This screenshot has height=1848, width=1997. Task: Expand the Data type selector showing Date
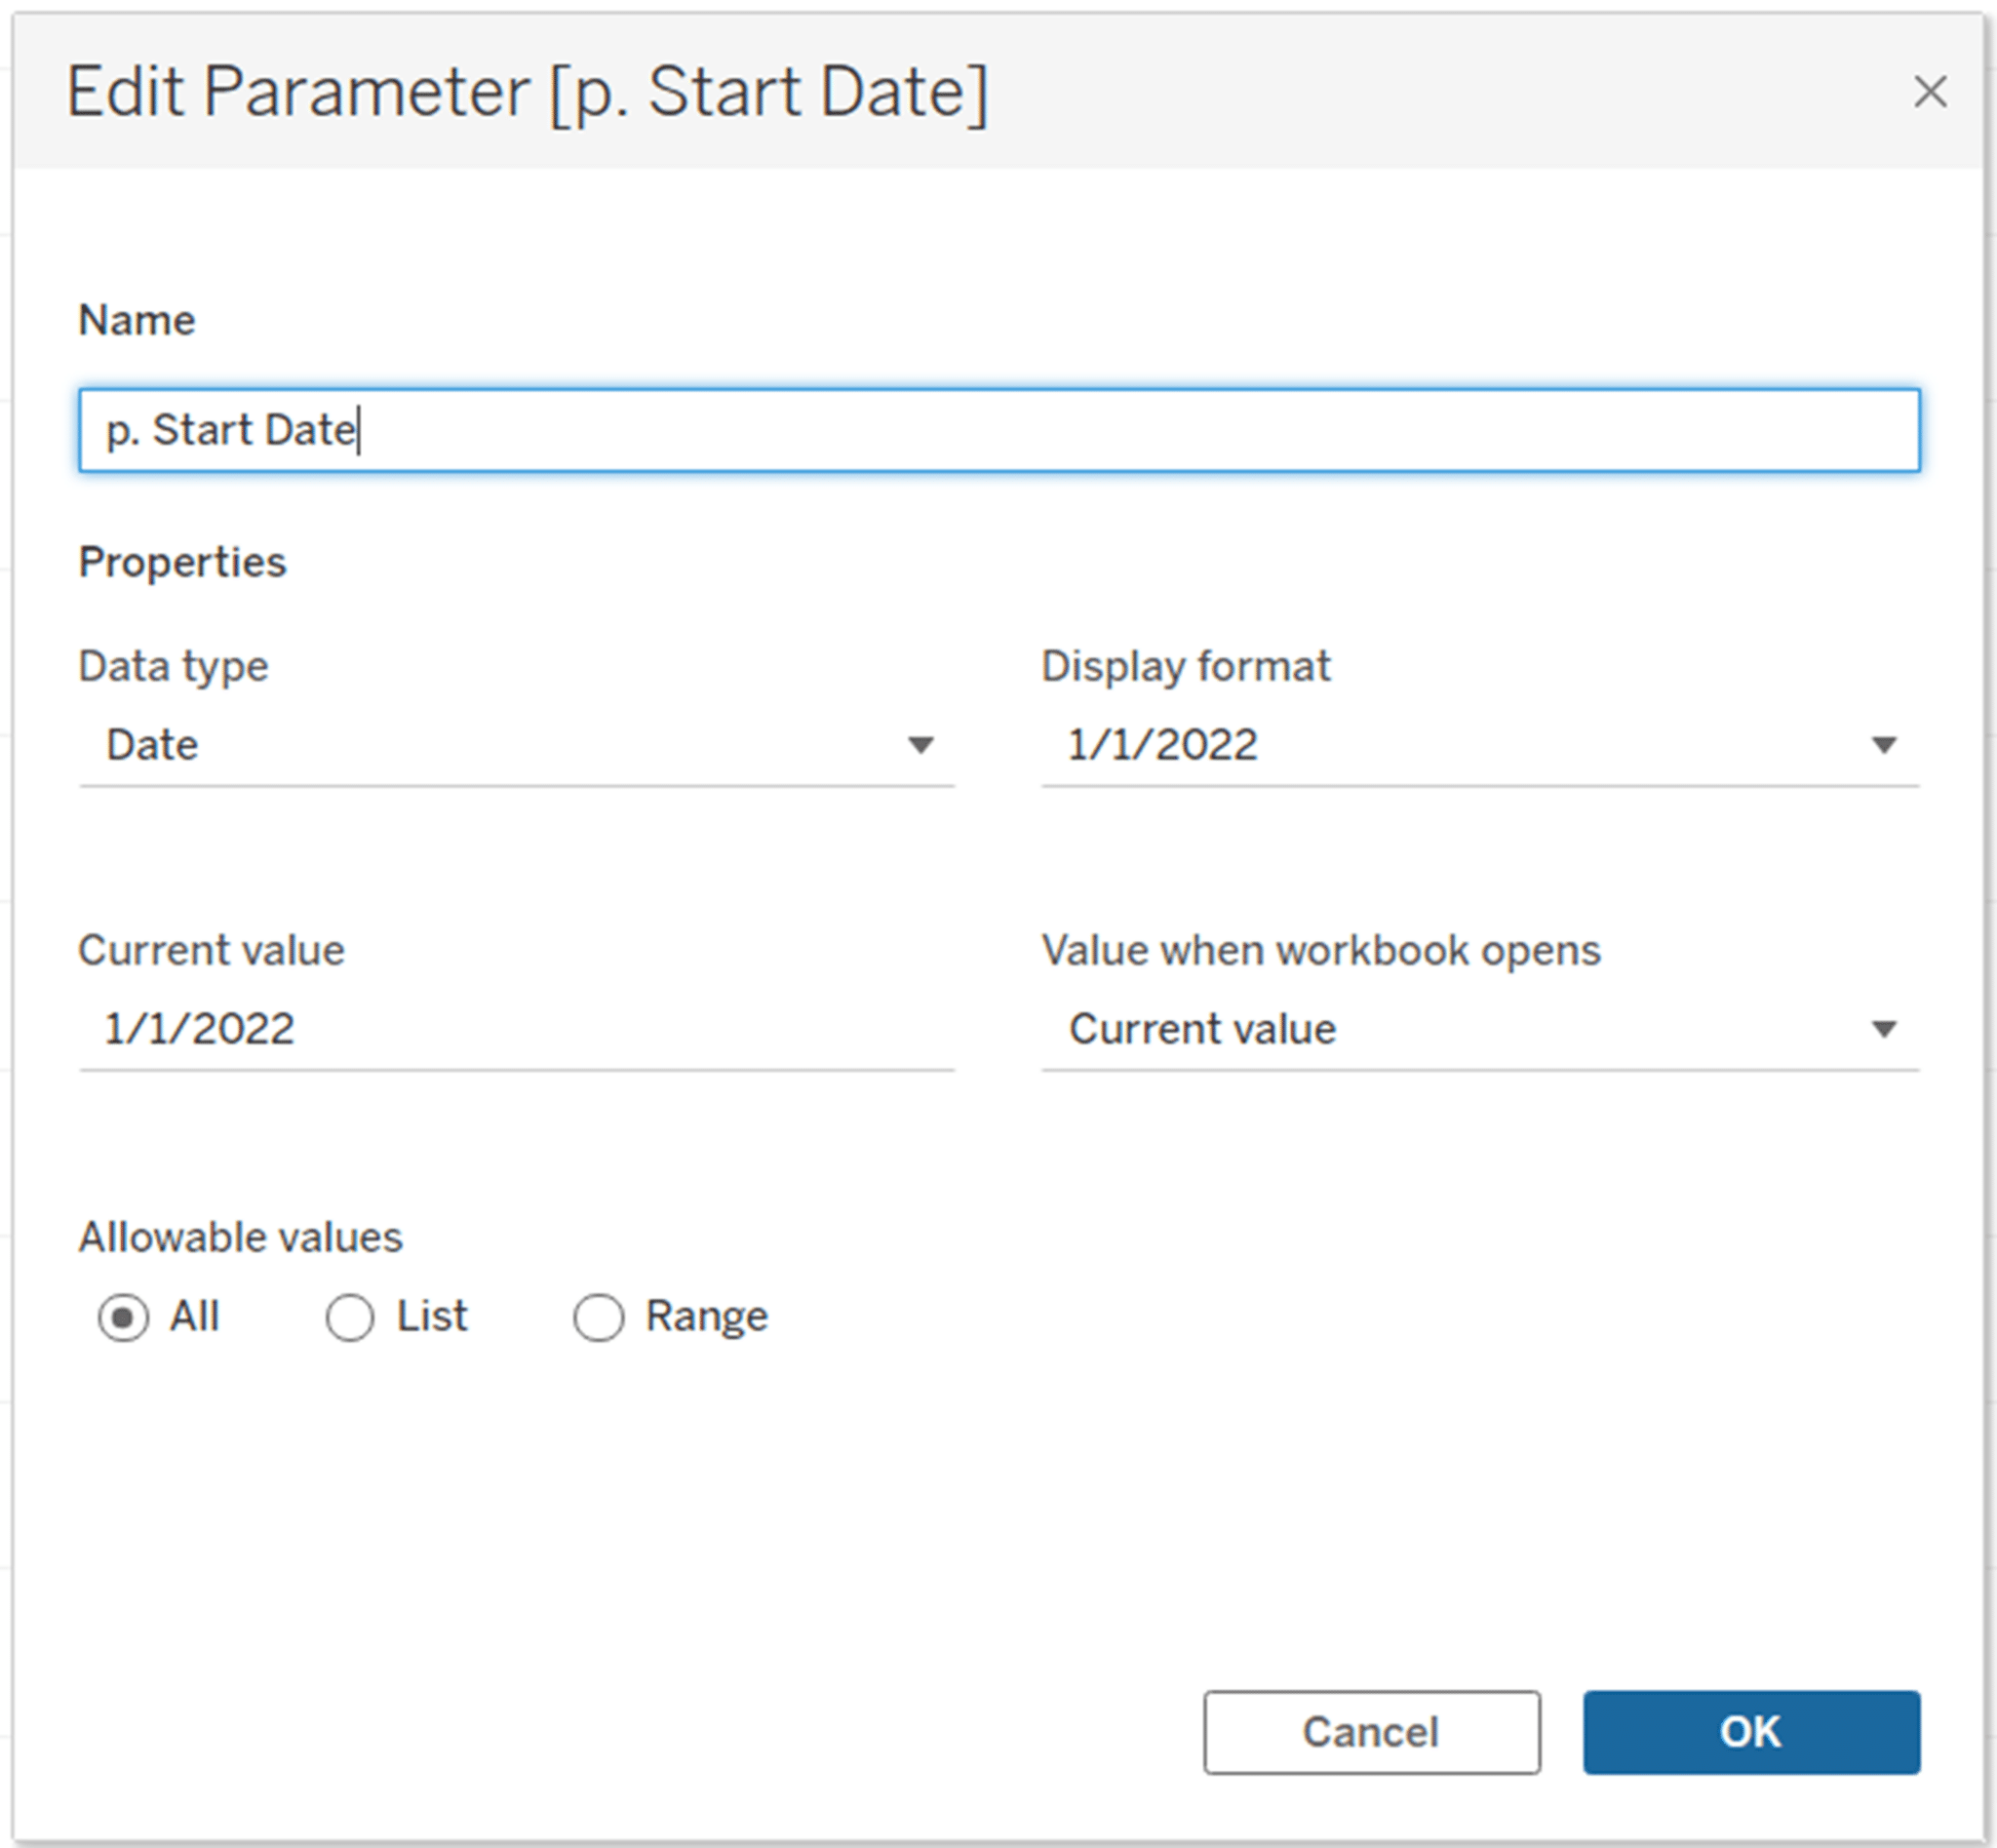(500, 744)
